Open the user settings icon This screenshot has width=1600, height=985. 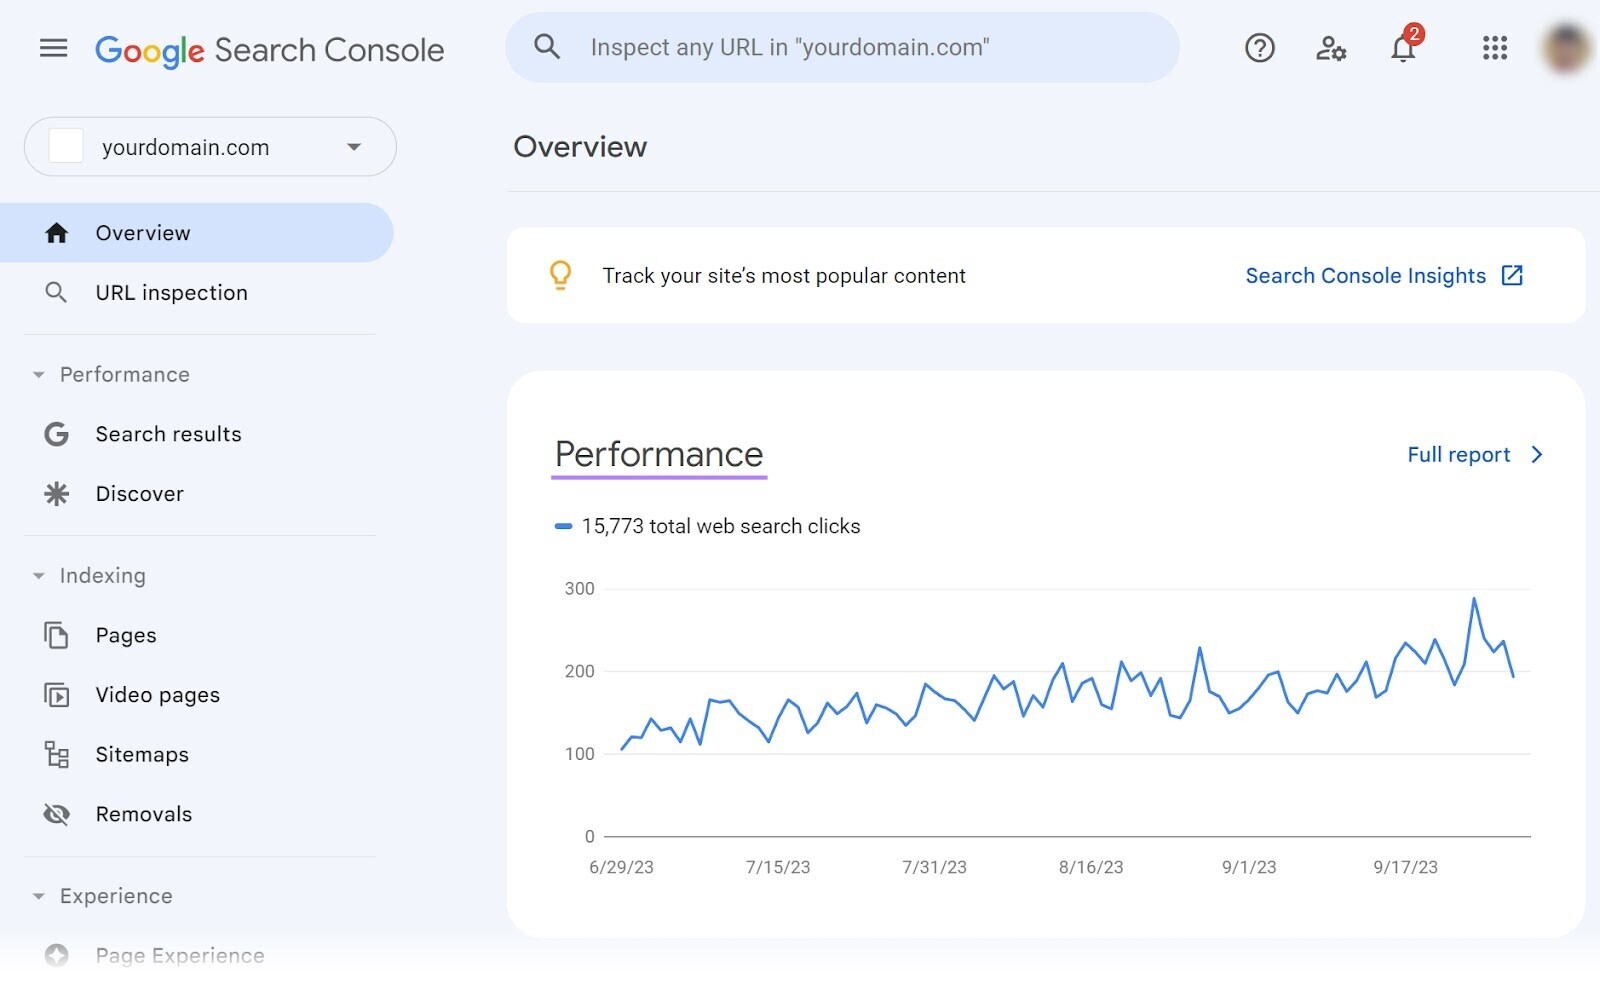pos(1330,48)
